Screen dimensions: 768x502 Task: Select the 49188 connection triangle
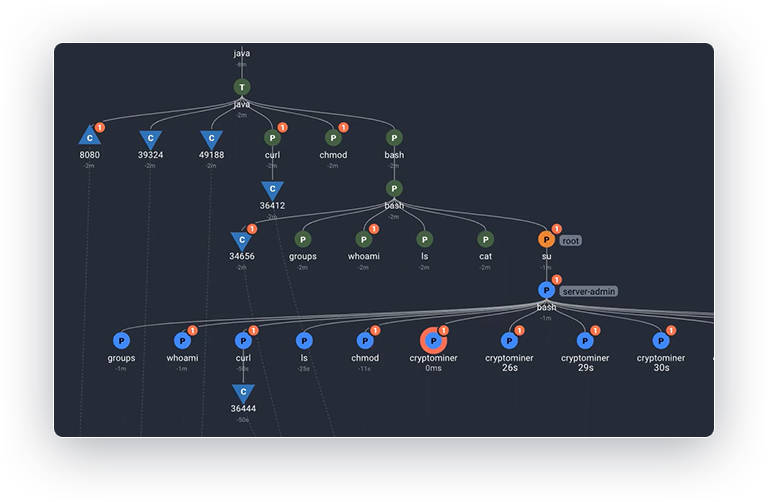click(210, 139)
